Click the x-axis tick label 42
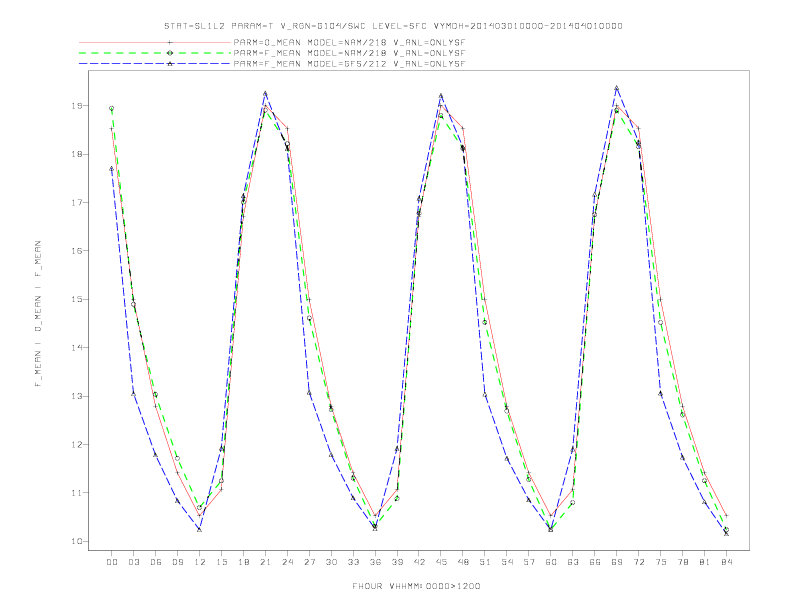Screen dimensions: 792x612 (x=419, y=562)
